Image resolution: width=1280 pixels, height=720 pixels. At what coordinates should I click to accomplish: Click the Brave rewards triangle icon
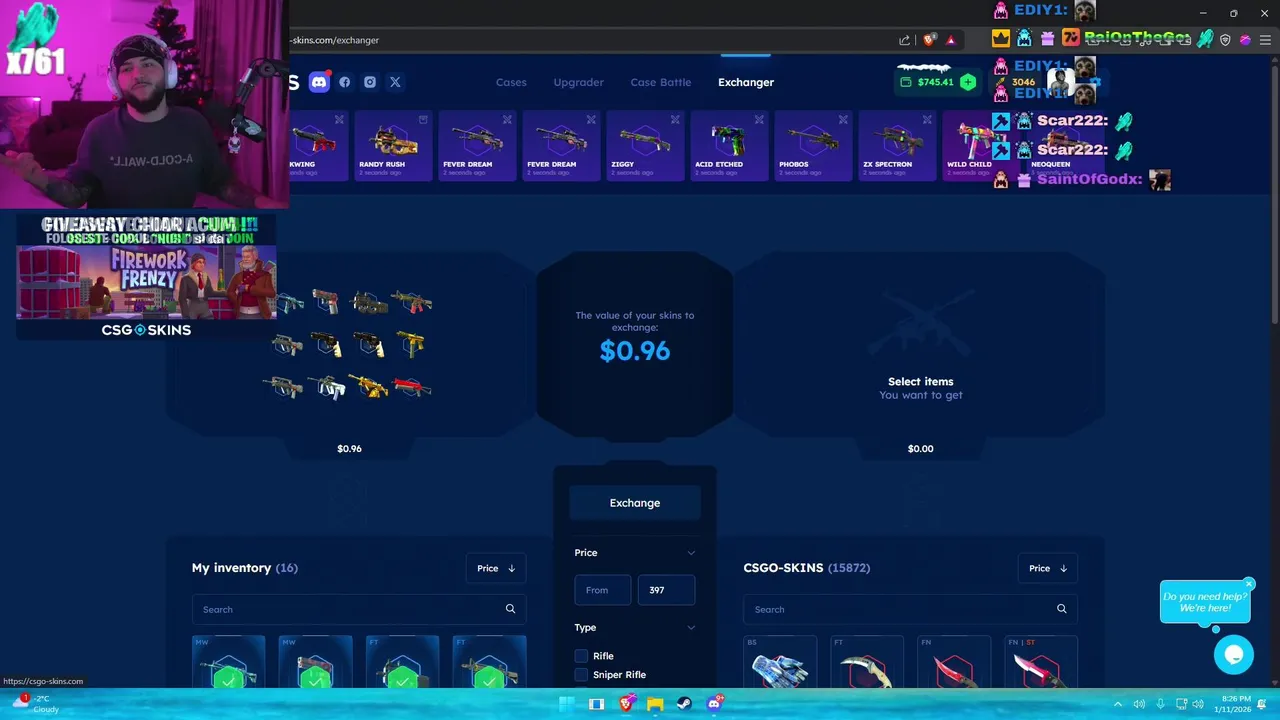coord(951,40)
